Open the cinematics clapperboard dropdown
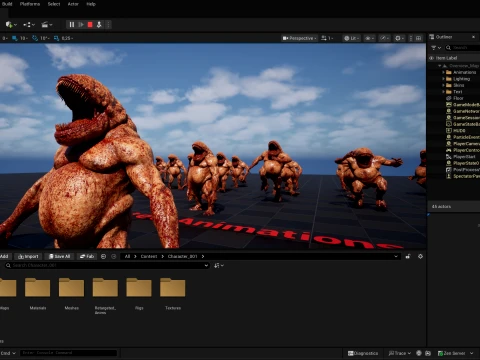The height and width of the screenshot is (360, 480). (47, 25)
